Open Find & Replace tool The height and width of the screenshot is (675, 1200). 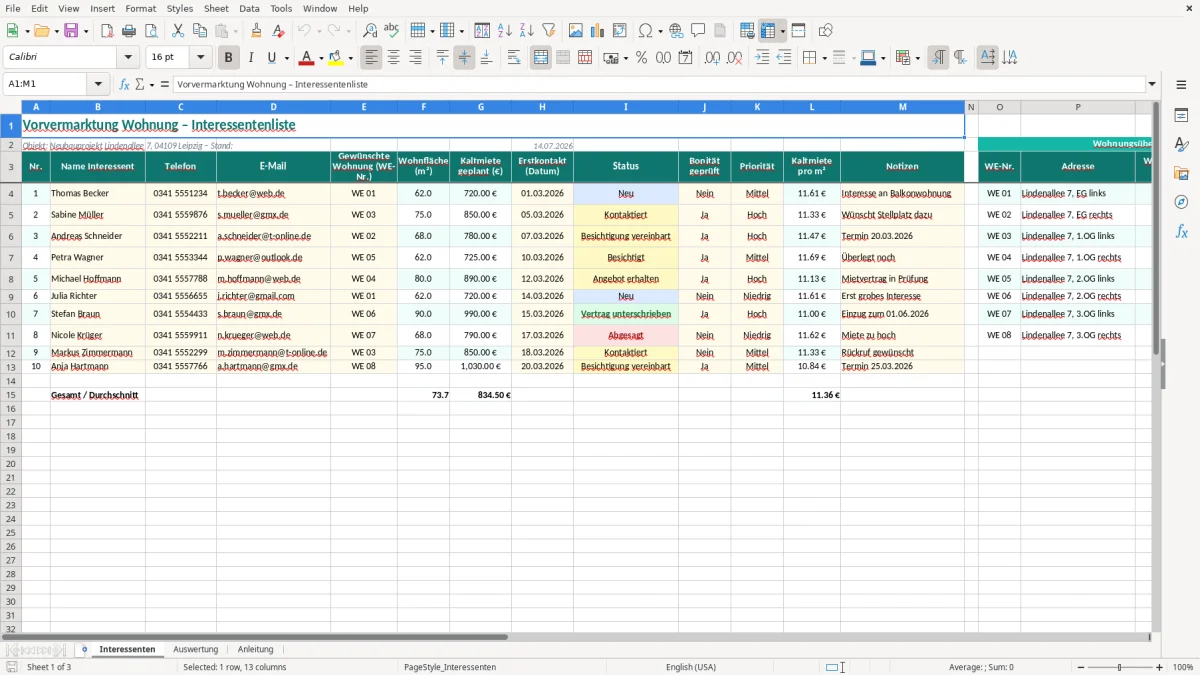click(369, 31)
